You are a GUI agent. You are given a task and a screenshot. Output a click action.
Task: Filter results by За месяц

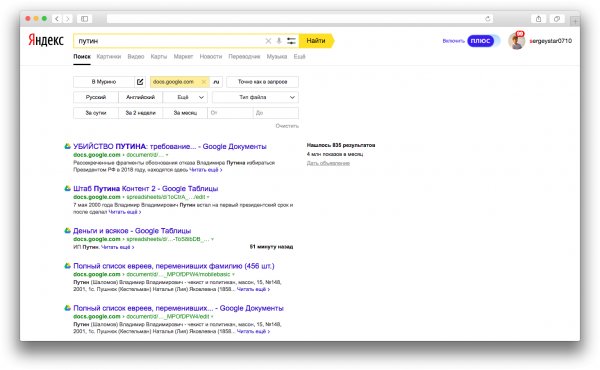tap(185, 113)
